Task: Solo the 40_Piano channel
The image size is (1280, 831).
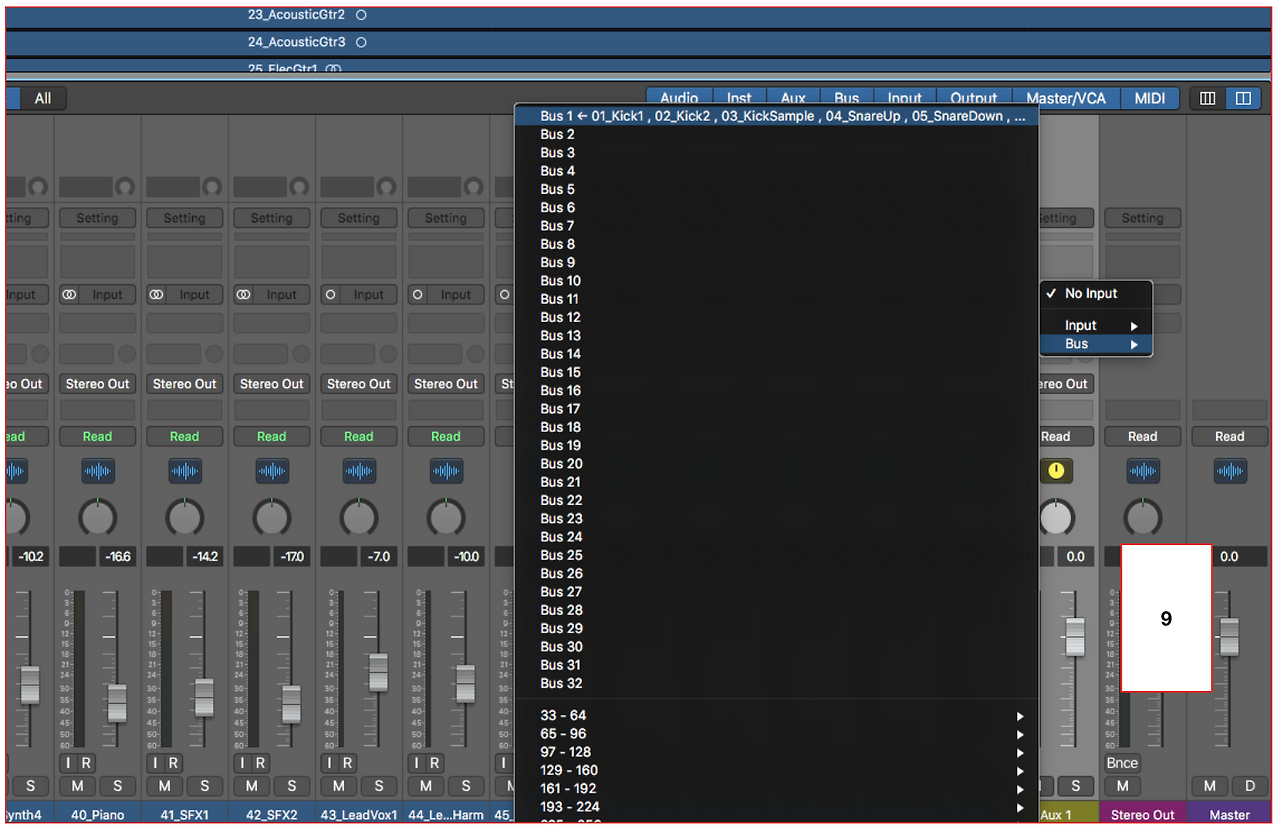Action: pyautogui.click(x=117, y=786)
